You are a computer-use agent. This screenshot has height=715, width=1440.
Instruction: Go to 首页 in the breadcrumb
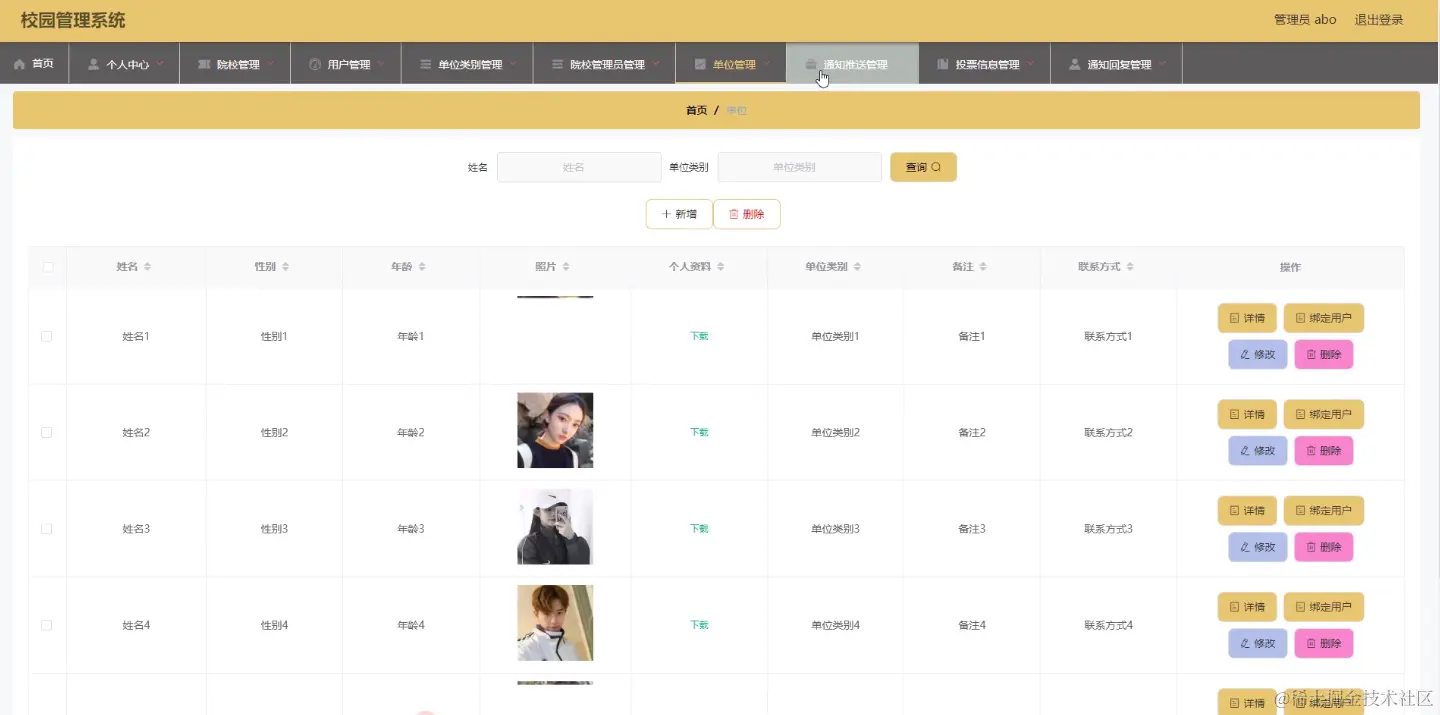point(696,110)
